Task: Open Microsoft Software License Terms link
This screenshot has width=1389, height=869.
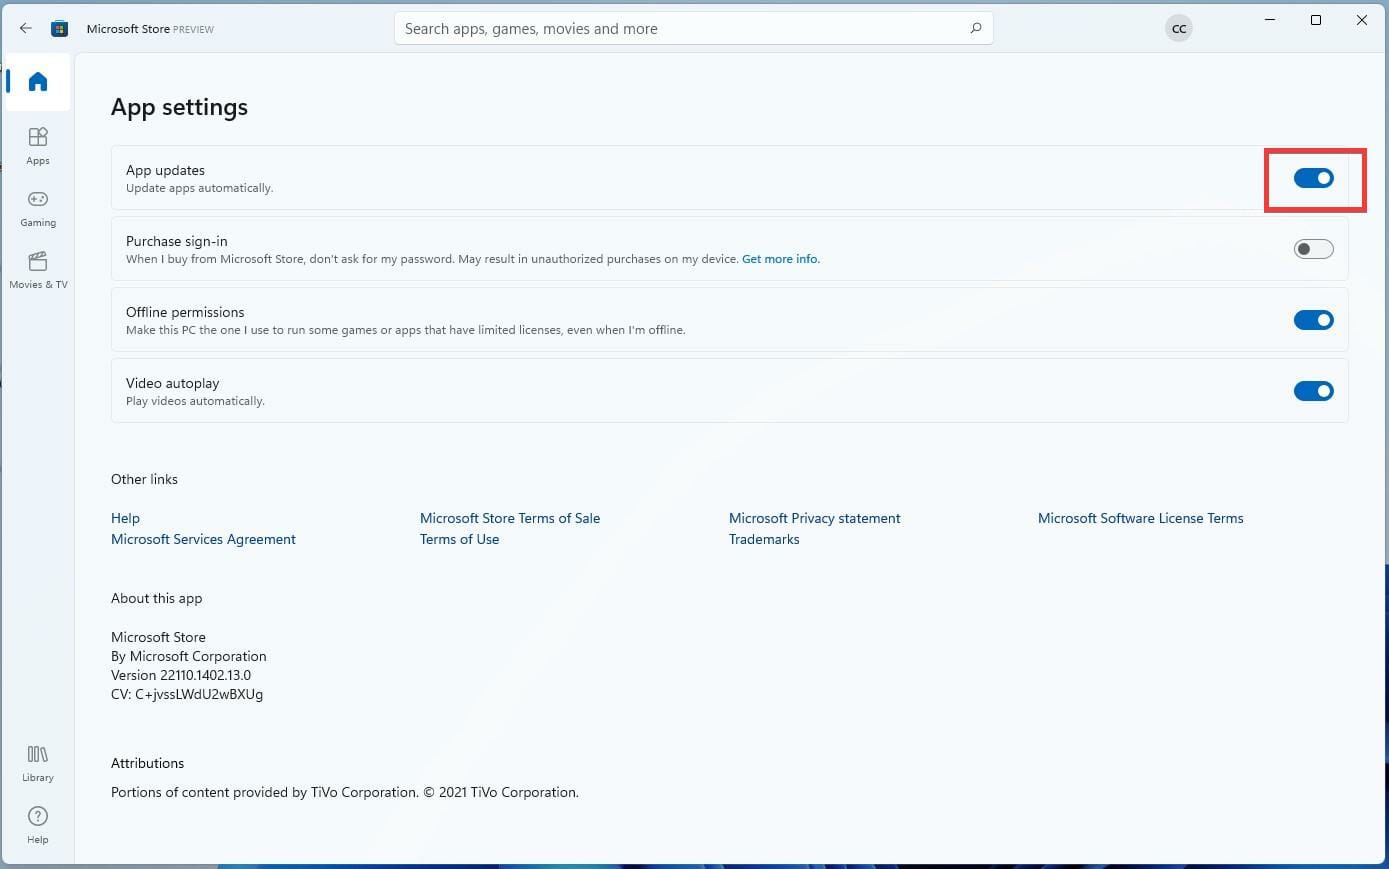Action: pos(1140,518)
